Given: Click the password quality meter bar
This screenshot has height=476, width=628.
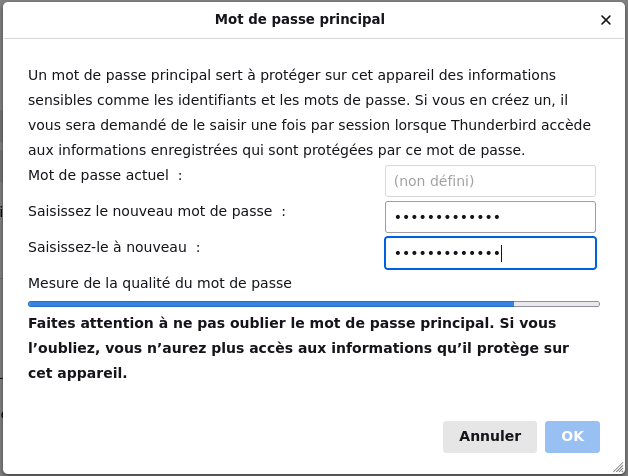Looking at the screenshot, I should [x=314, y=303].
